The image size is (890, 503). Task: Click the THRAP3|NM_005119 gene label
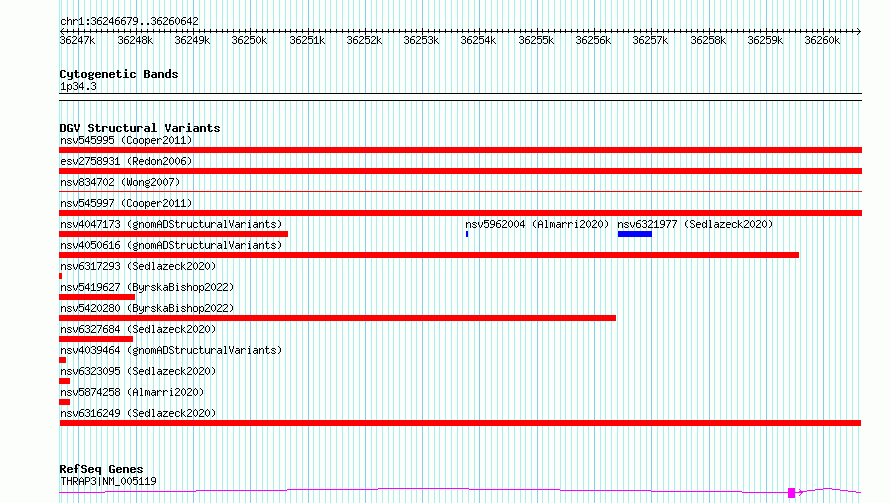(108, 481)
